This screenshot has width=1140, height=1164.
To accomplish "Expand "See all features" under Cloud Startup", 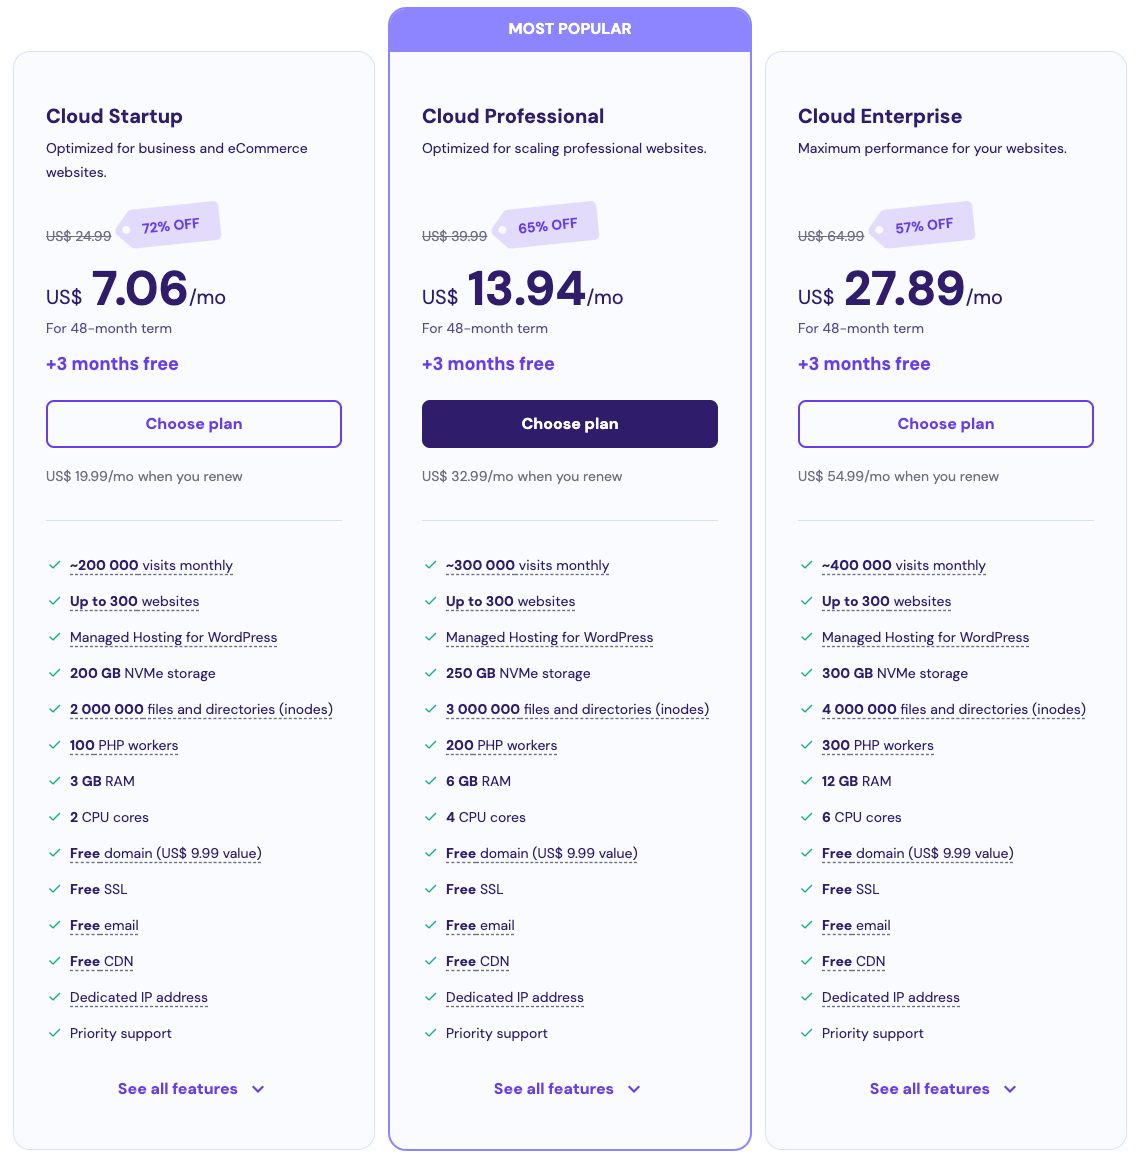I will [x=192, y=1089].
